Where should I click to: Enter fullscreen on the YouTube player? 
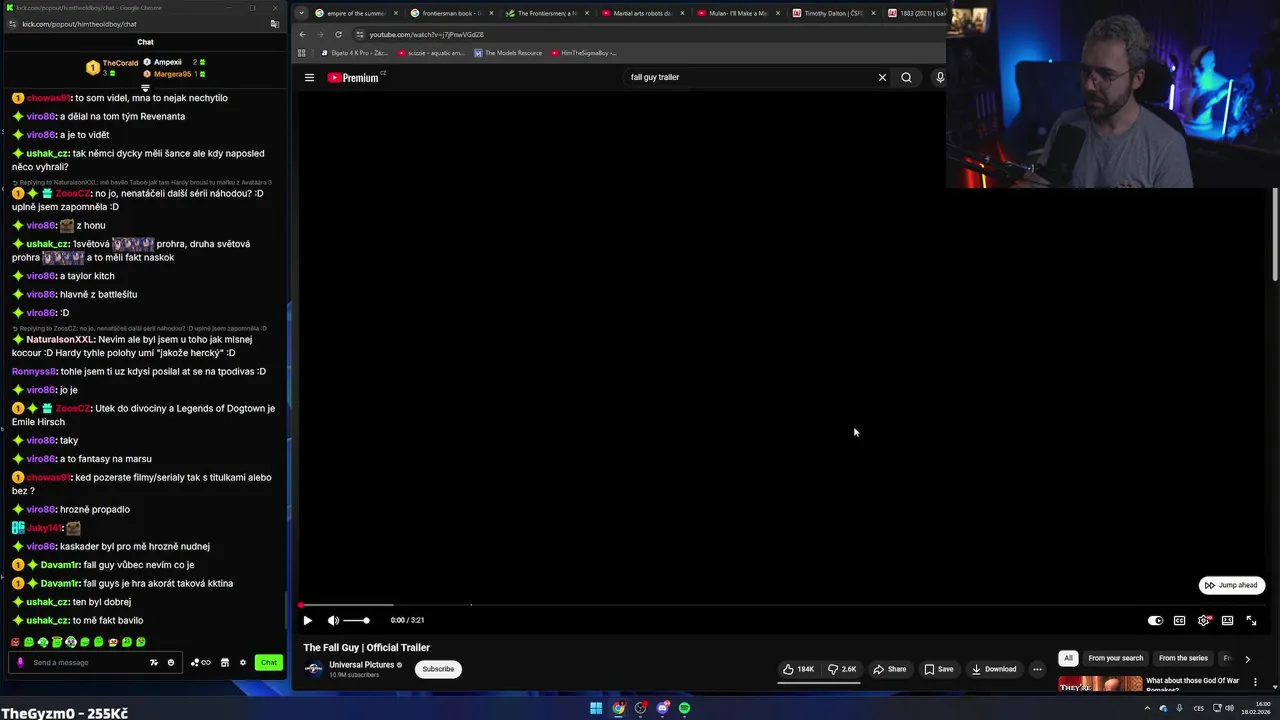[x=1251, y=620]
